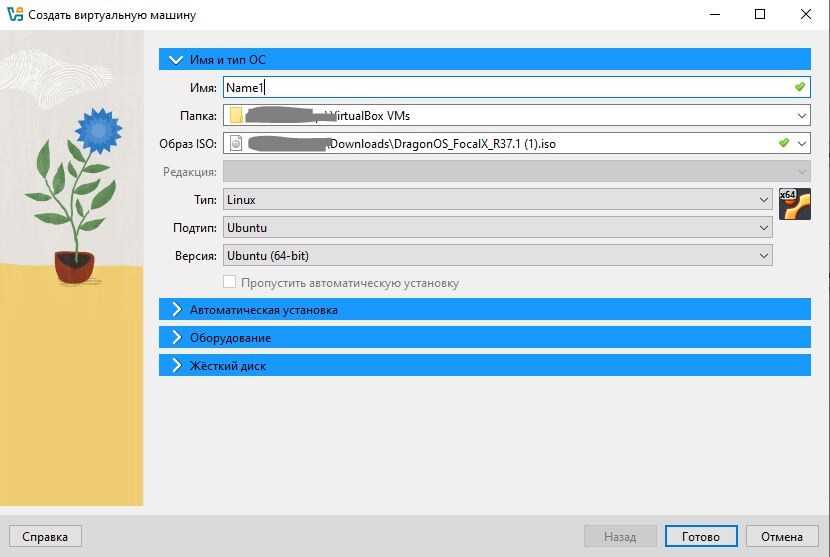Expand the Автоматическая установка section
Screen dimensions: 830x557
point(485,310)
